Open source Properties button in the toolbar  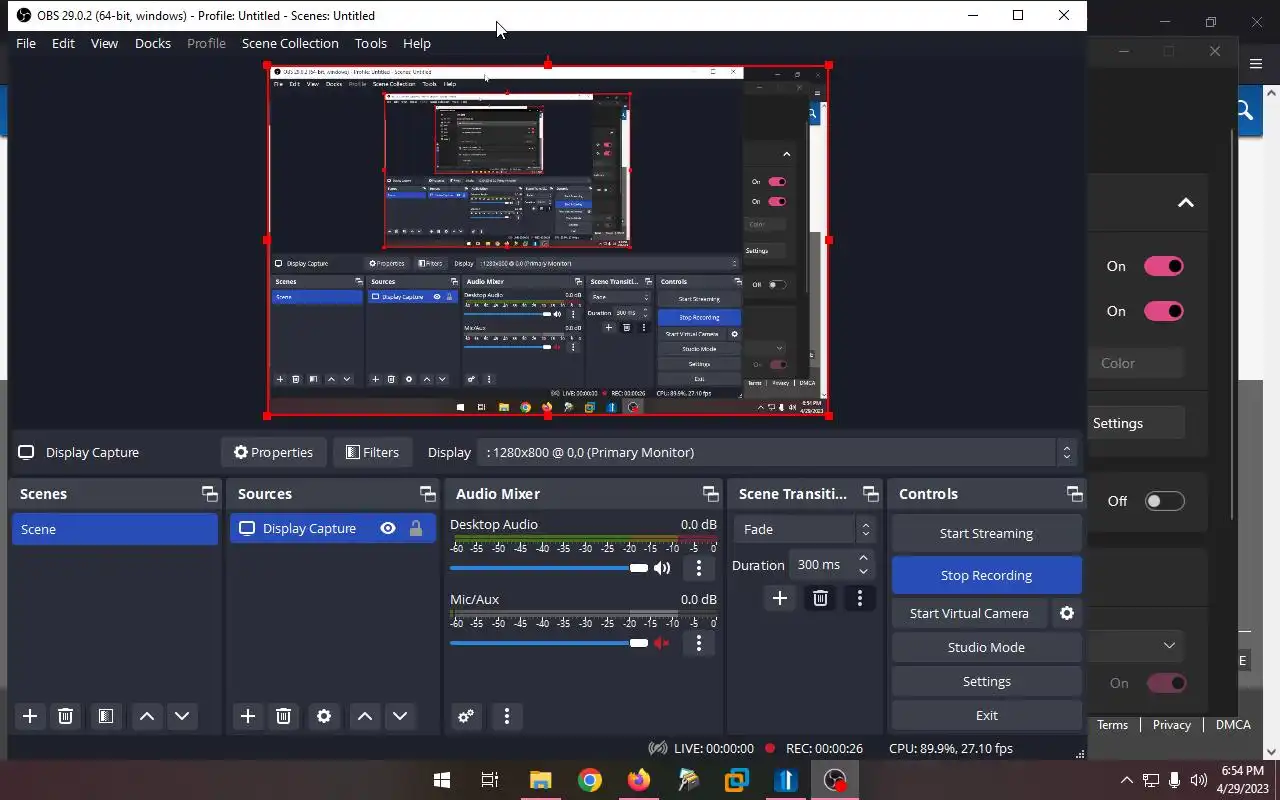(273, 452)
